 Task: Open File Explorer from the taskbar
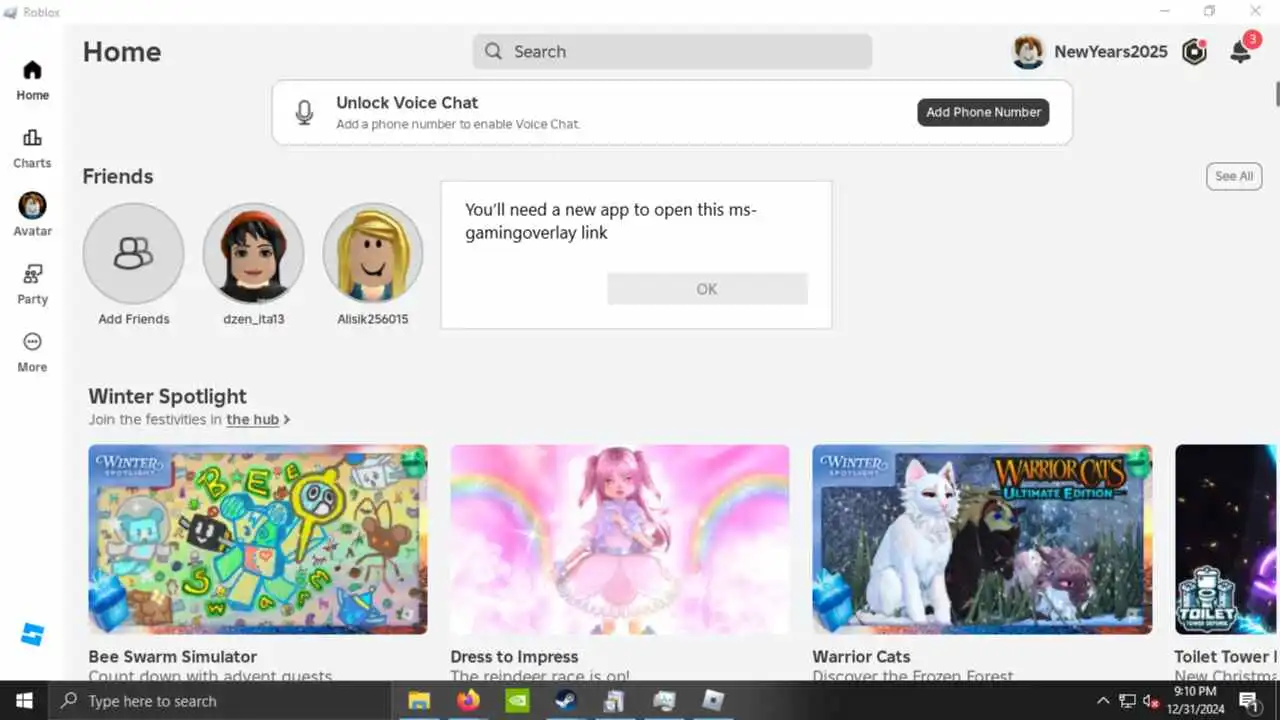[x=419, y=701]
